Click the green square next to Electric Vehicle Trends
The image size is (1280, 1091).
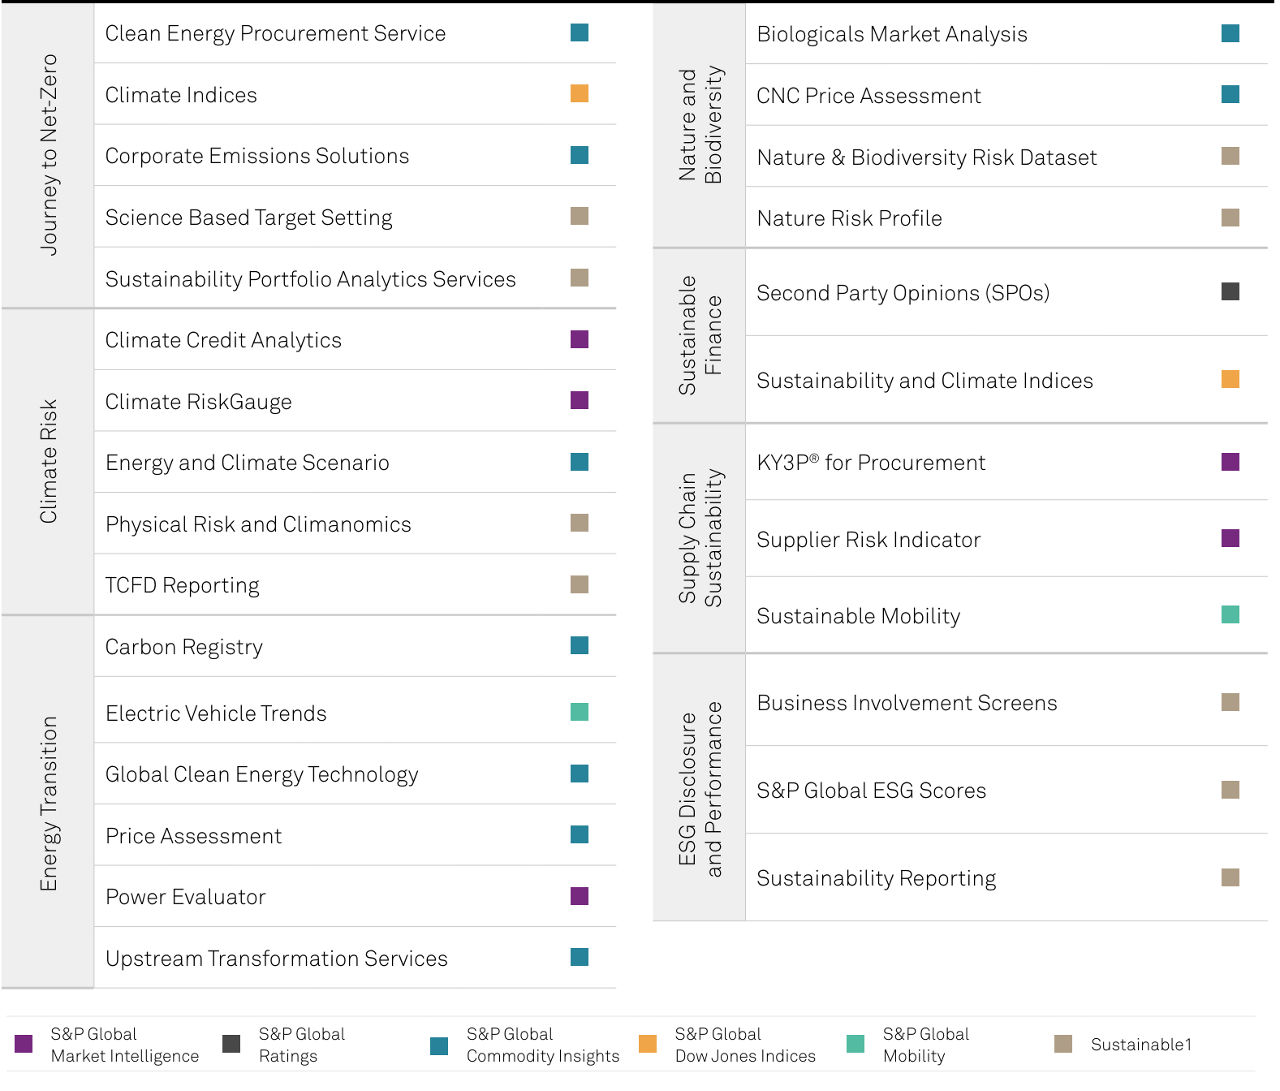point(579,712)
